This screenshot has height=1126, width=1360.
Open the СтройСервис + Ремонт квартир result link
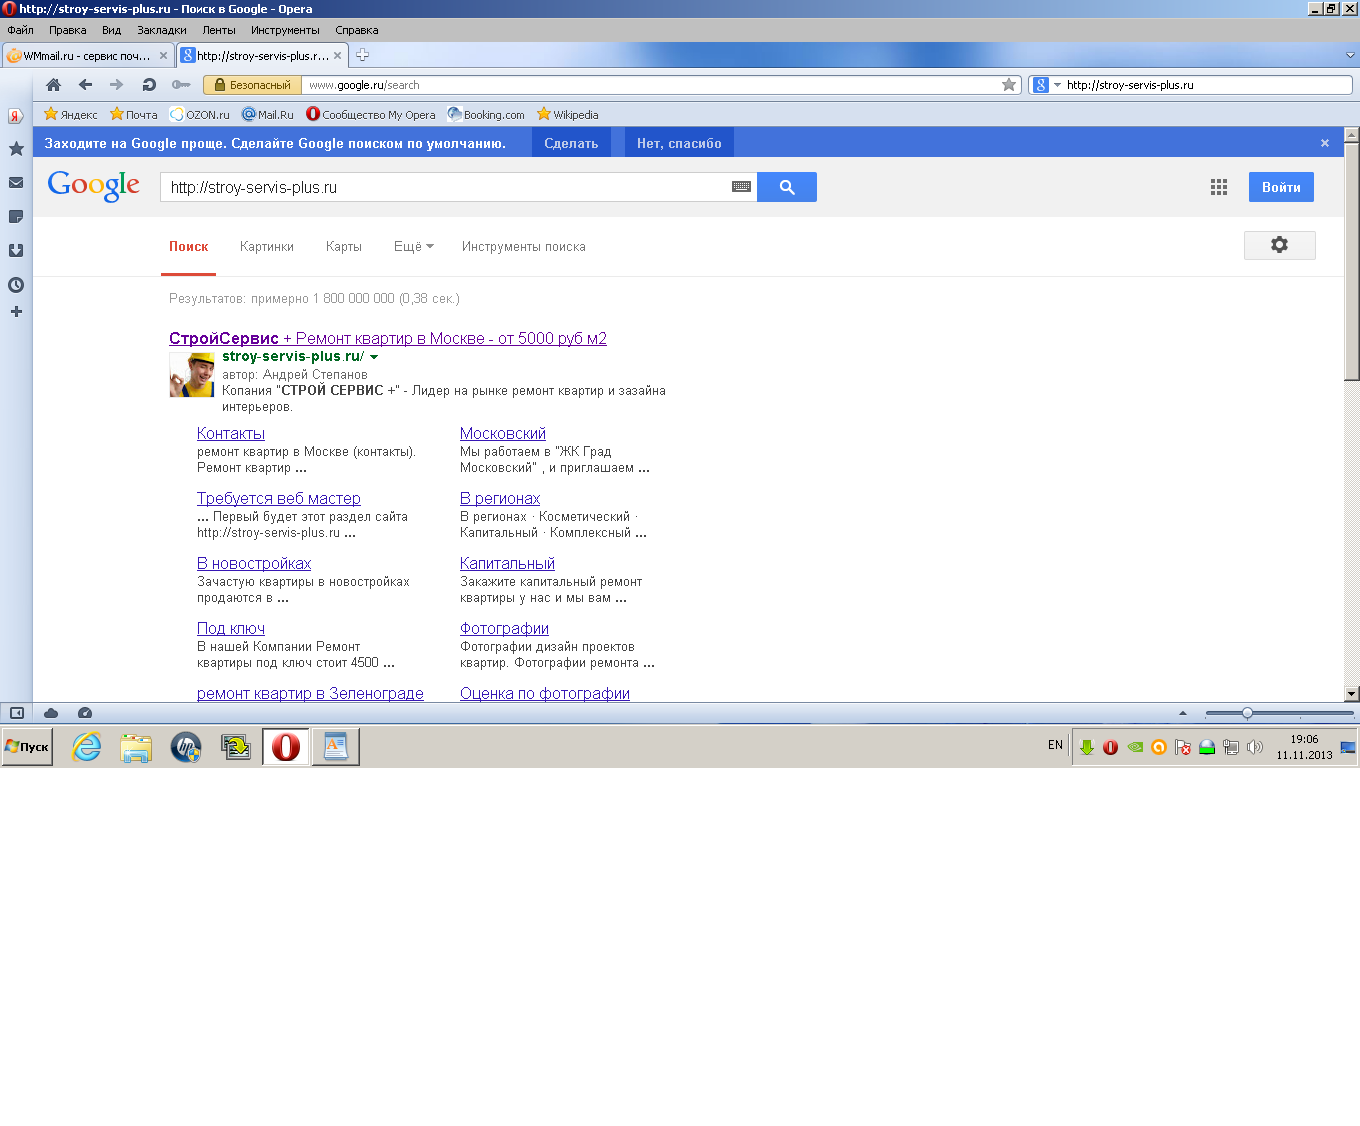pyautogui.click(x=388, y=338)
